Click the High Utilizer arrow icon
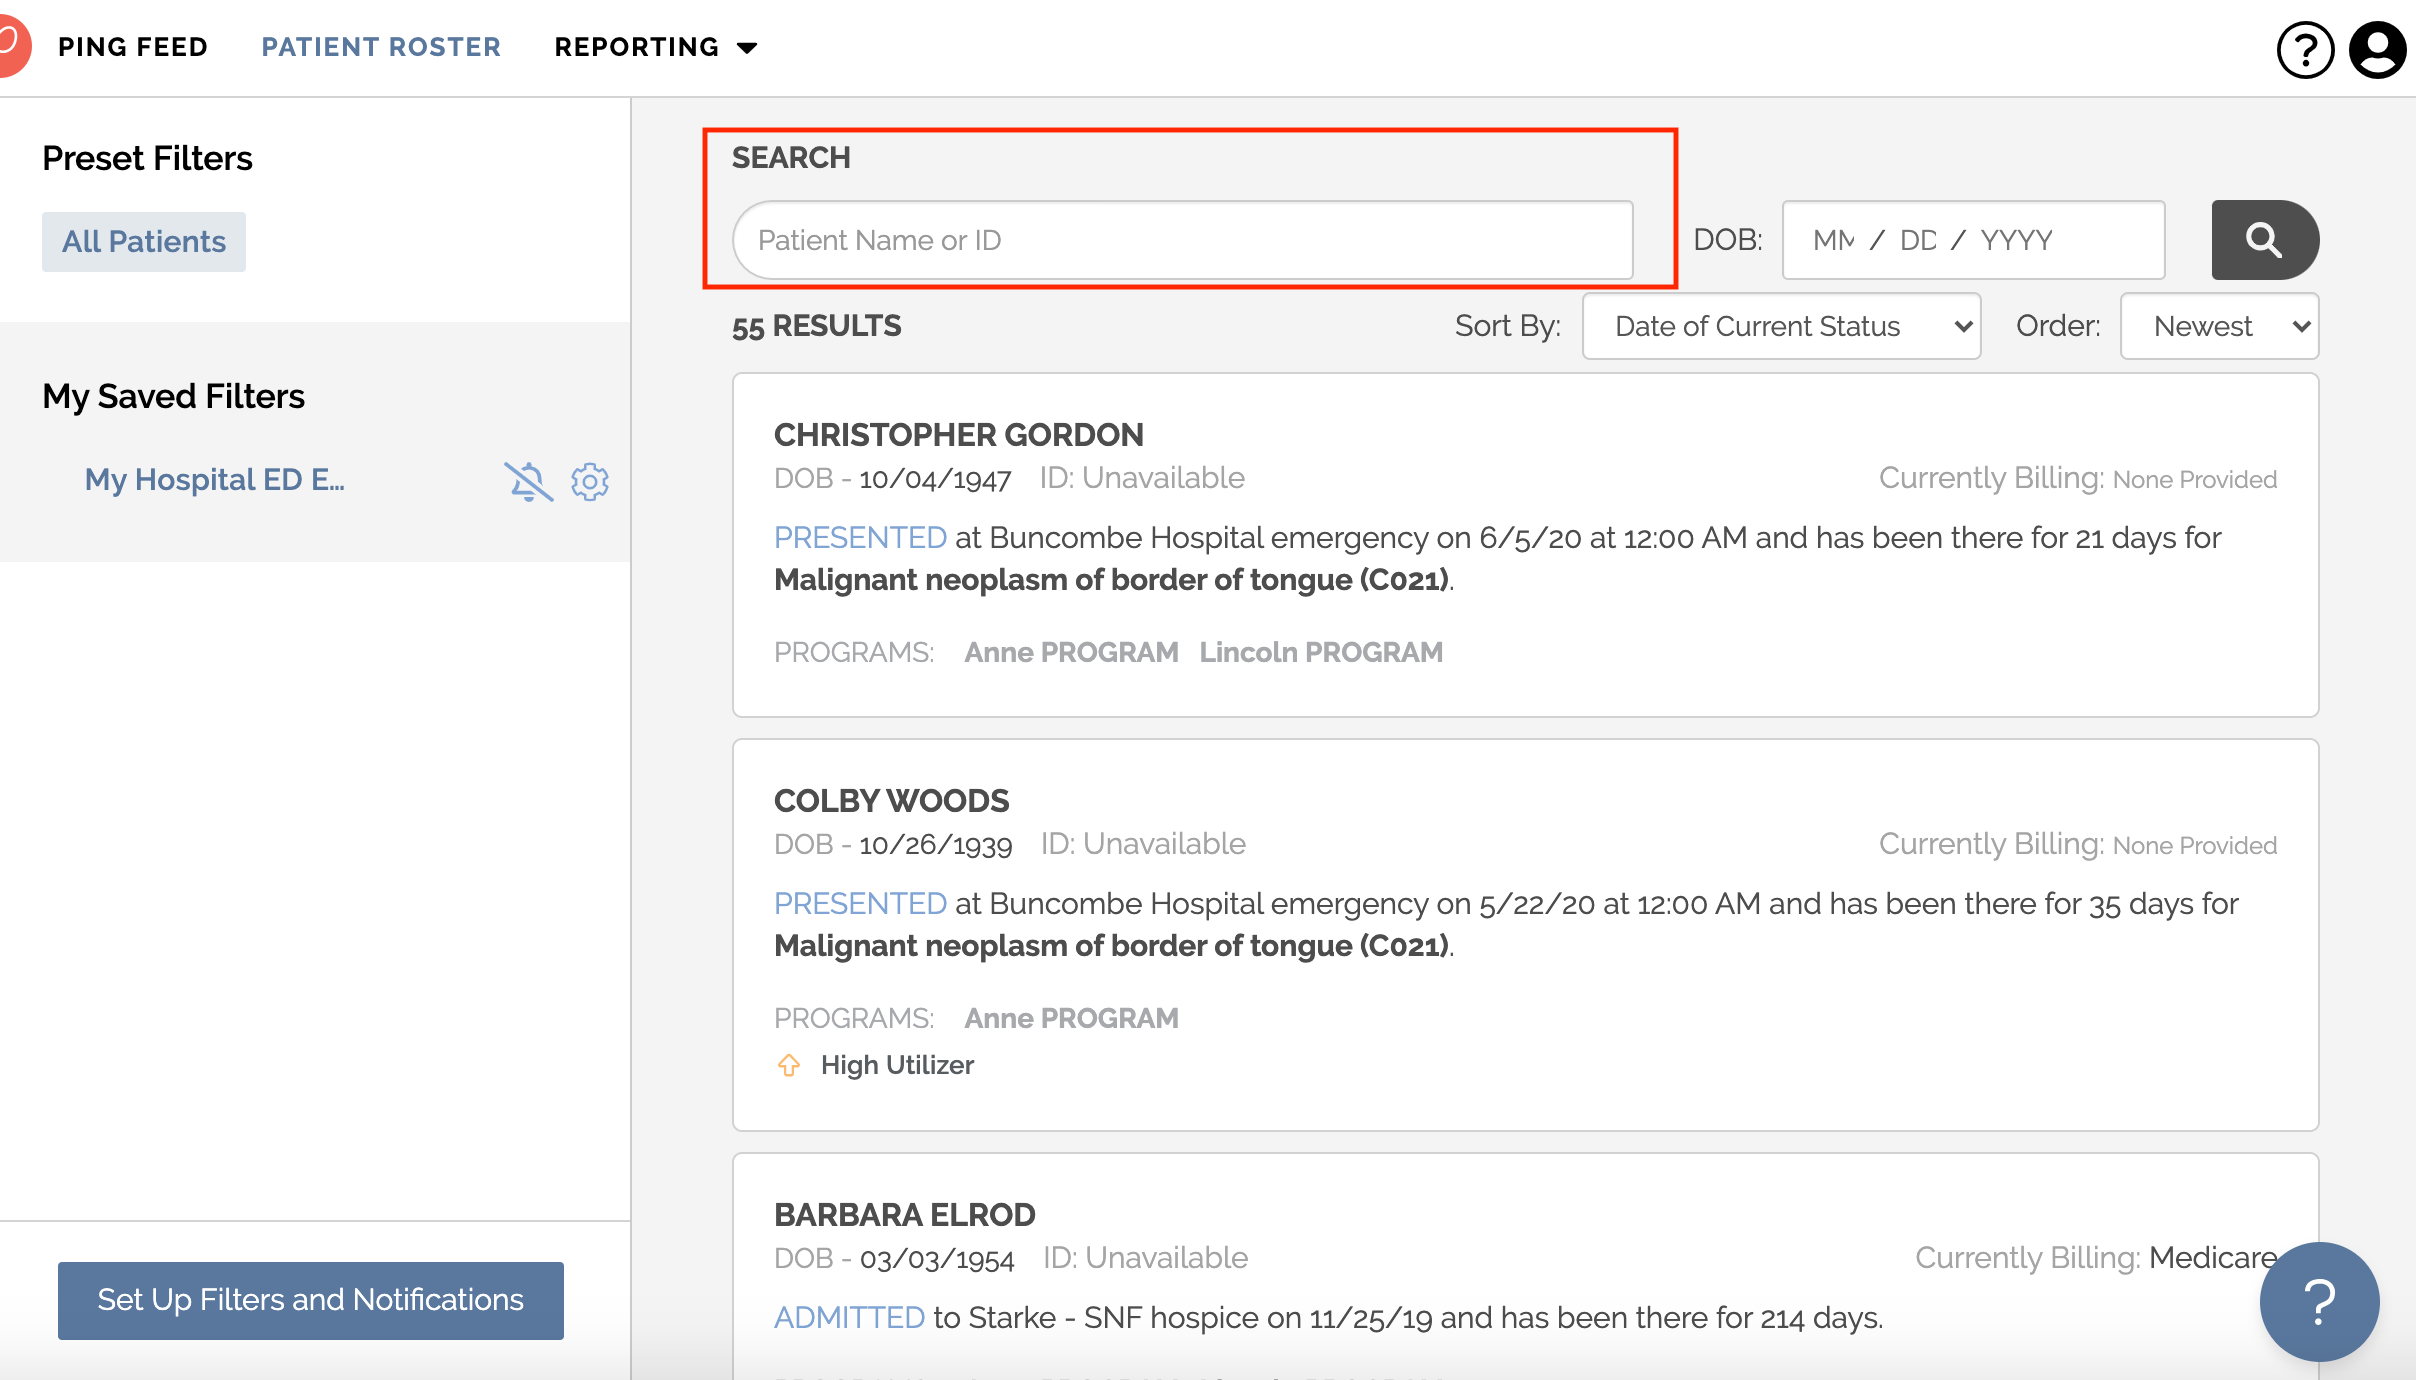Viewport: 2416px width, 1380px height. [789, 1065]
